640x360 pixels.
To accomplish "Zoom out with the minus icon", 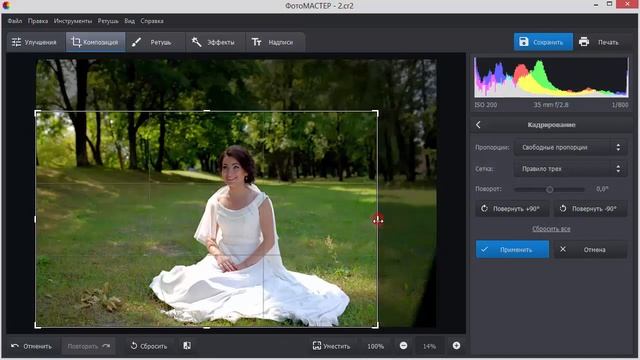I will (403, 346).
